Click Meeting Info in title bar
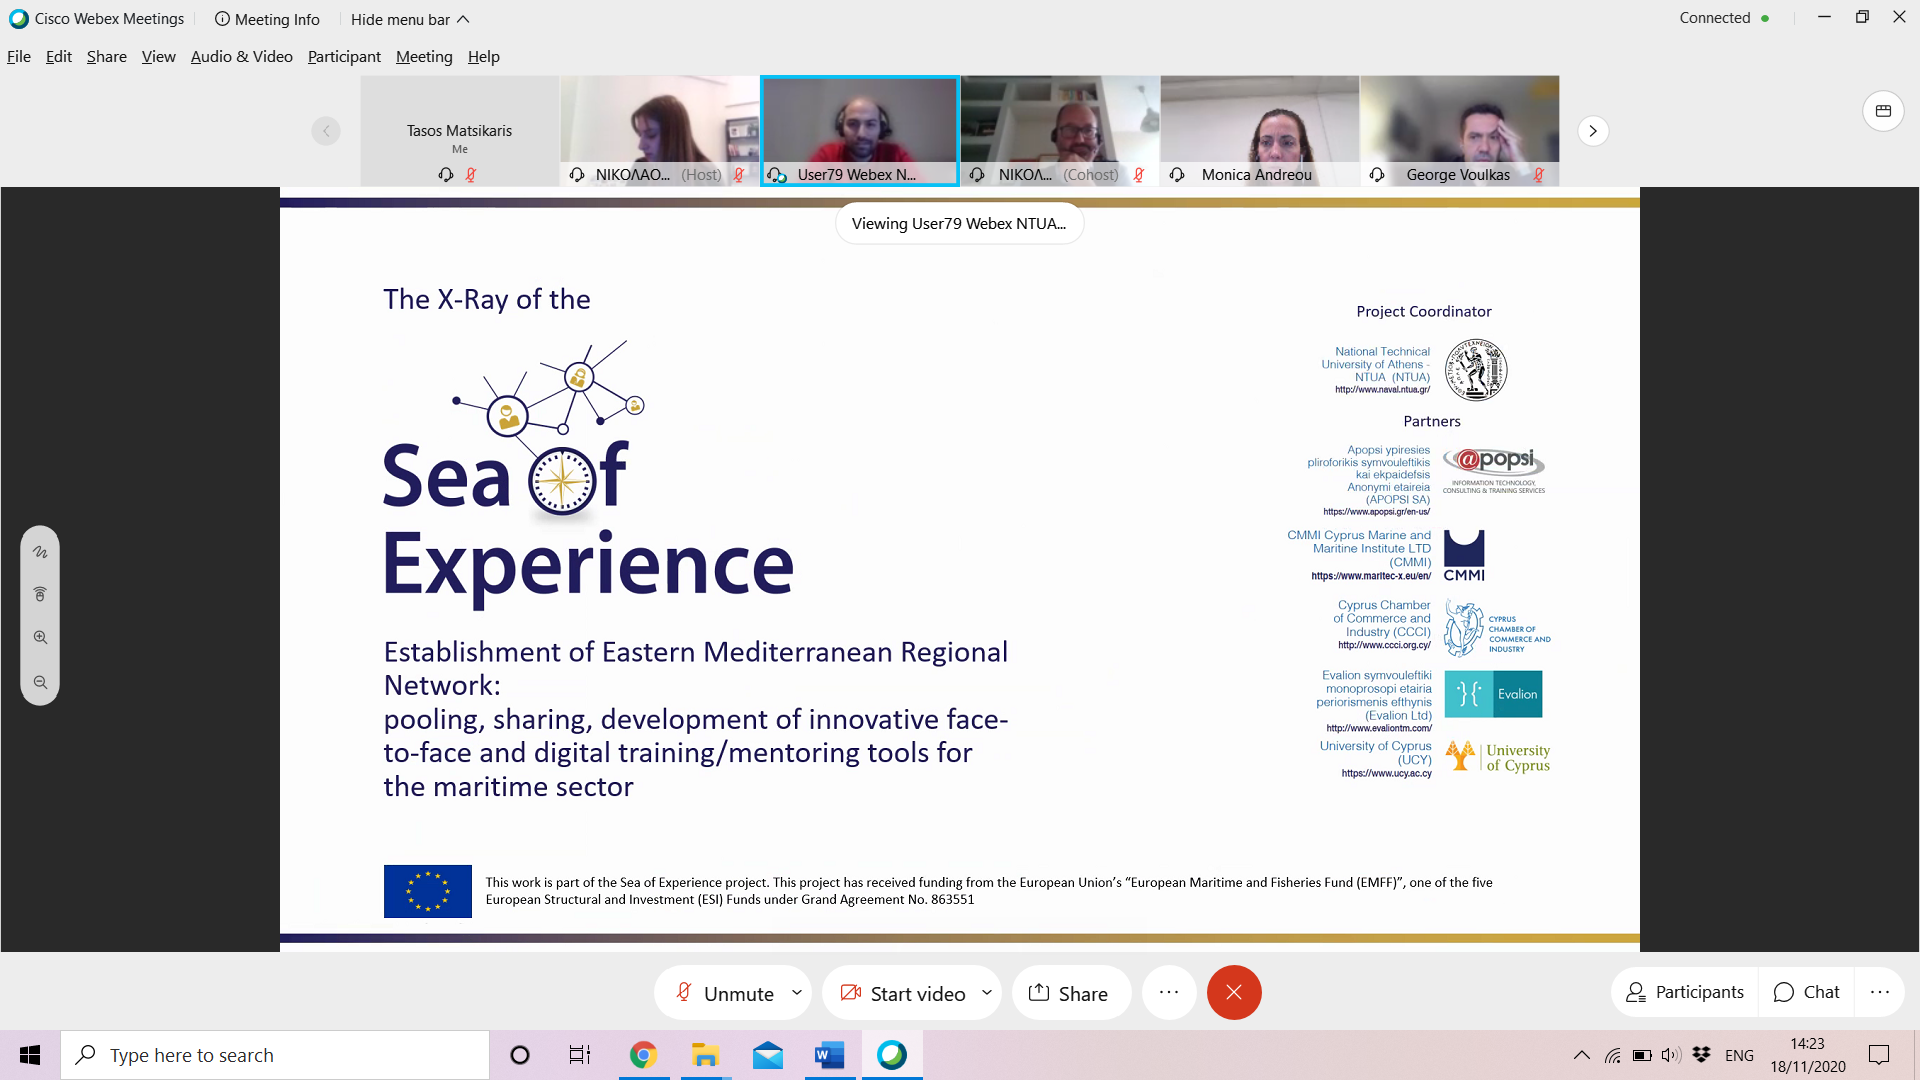 click(x=267, y=19)
